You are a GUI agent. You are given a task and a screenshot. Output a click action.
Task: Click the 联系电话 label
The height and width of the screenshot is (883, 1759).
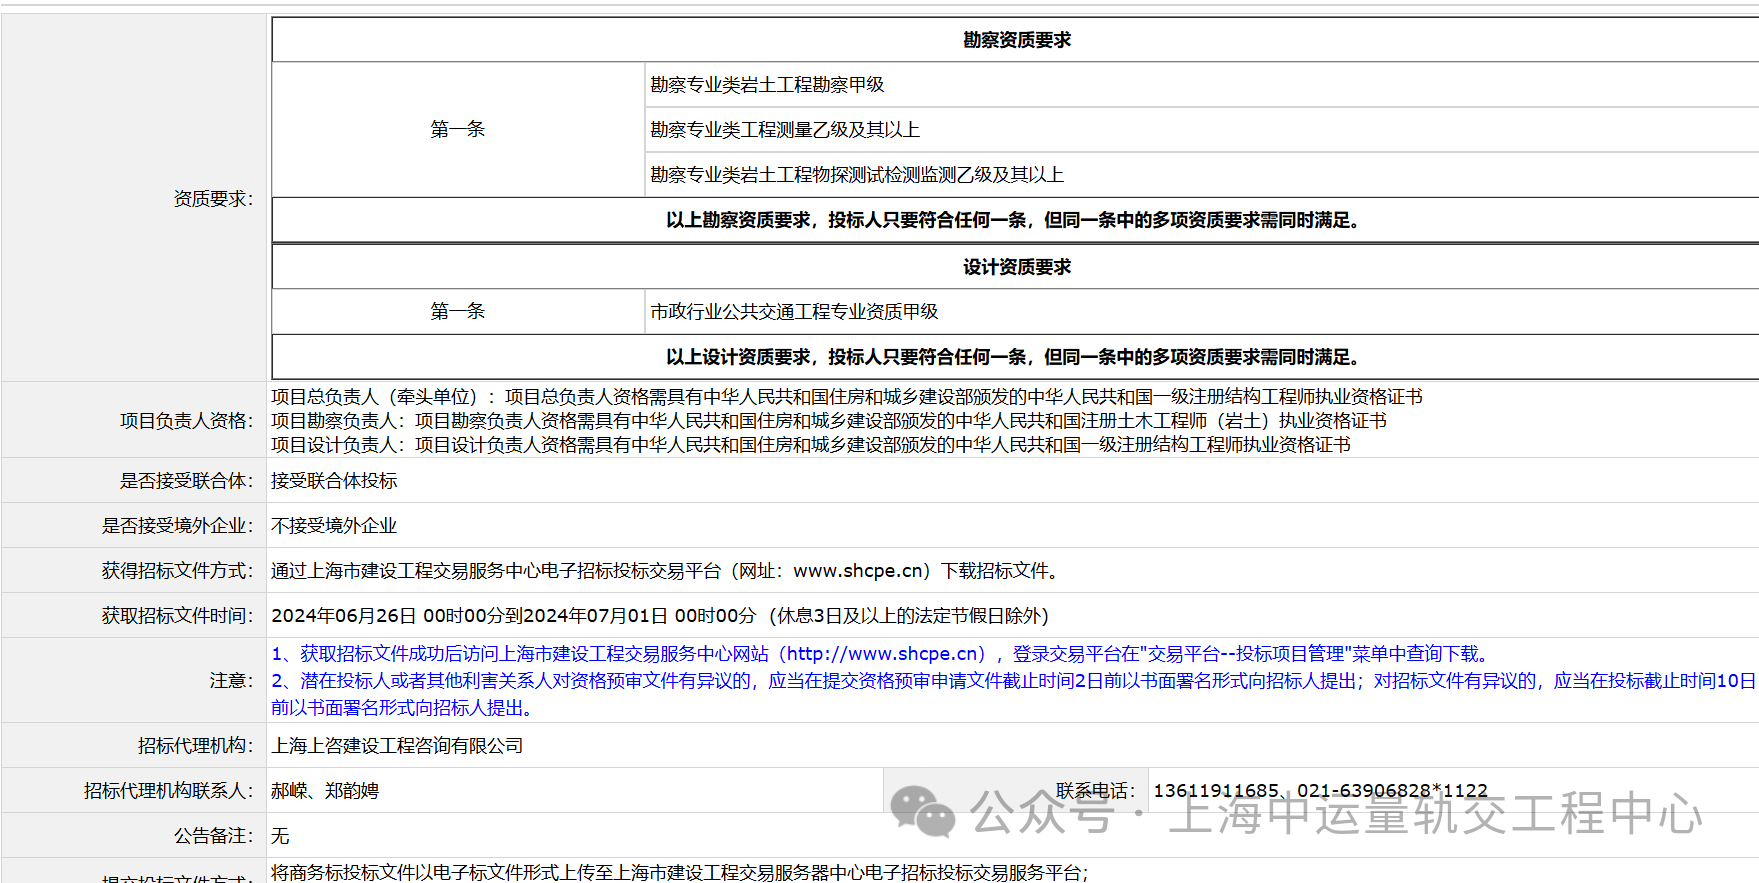pos(1095,791)
